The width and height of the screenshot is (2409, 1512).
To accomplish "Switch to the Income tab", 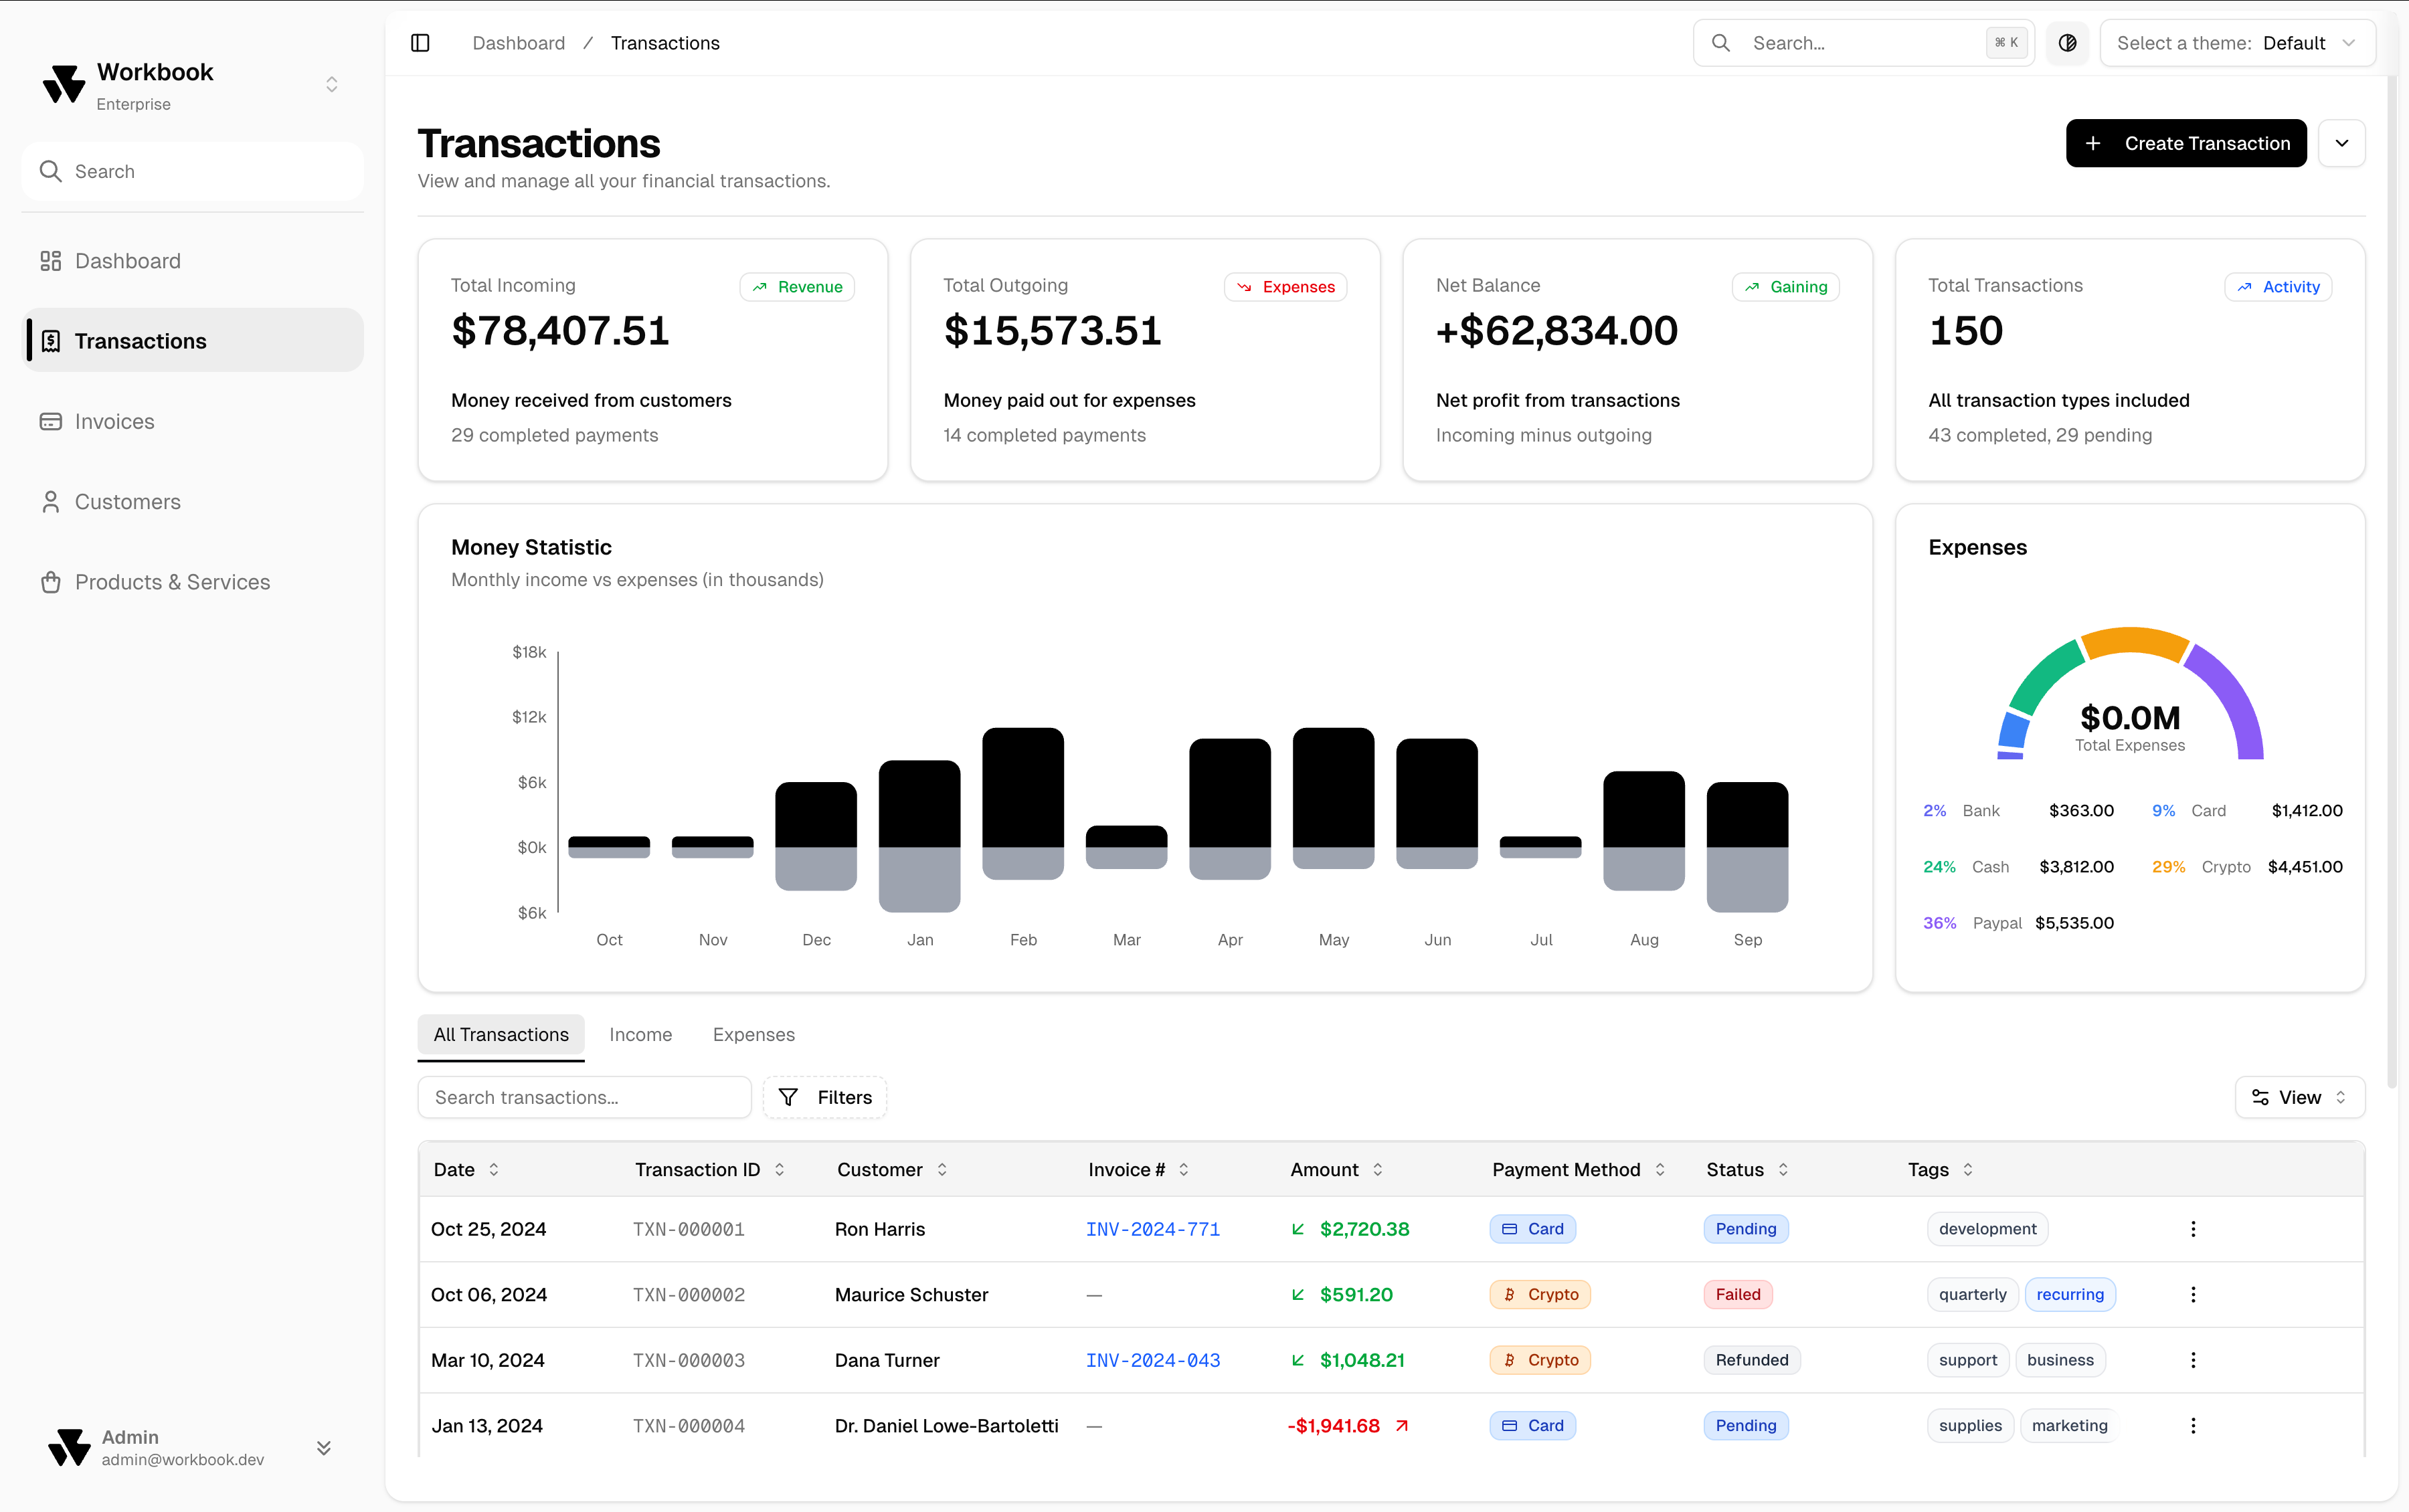I will click(640, 1035).
